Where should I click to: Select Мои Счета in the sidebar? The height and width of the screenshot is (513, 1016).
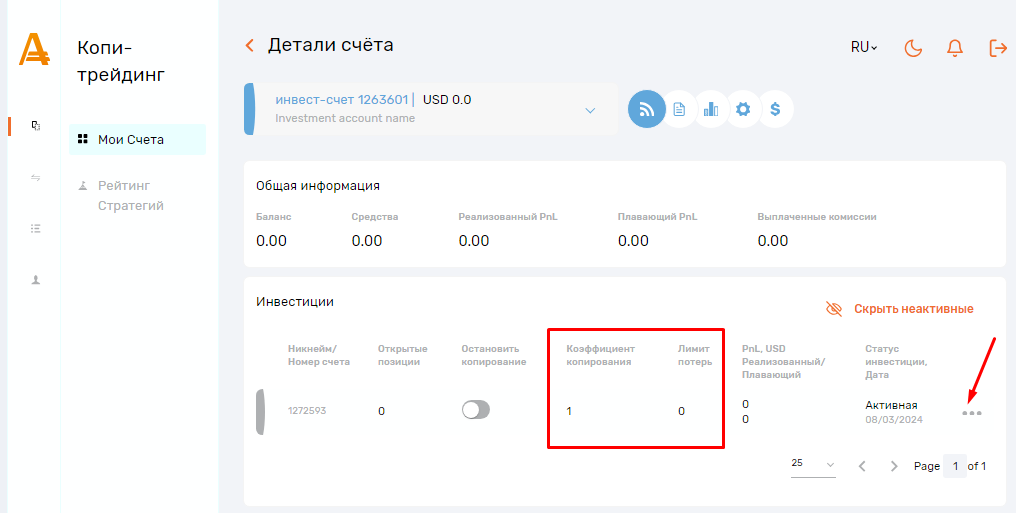(130, 140)
